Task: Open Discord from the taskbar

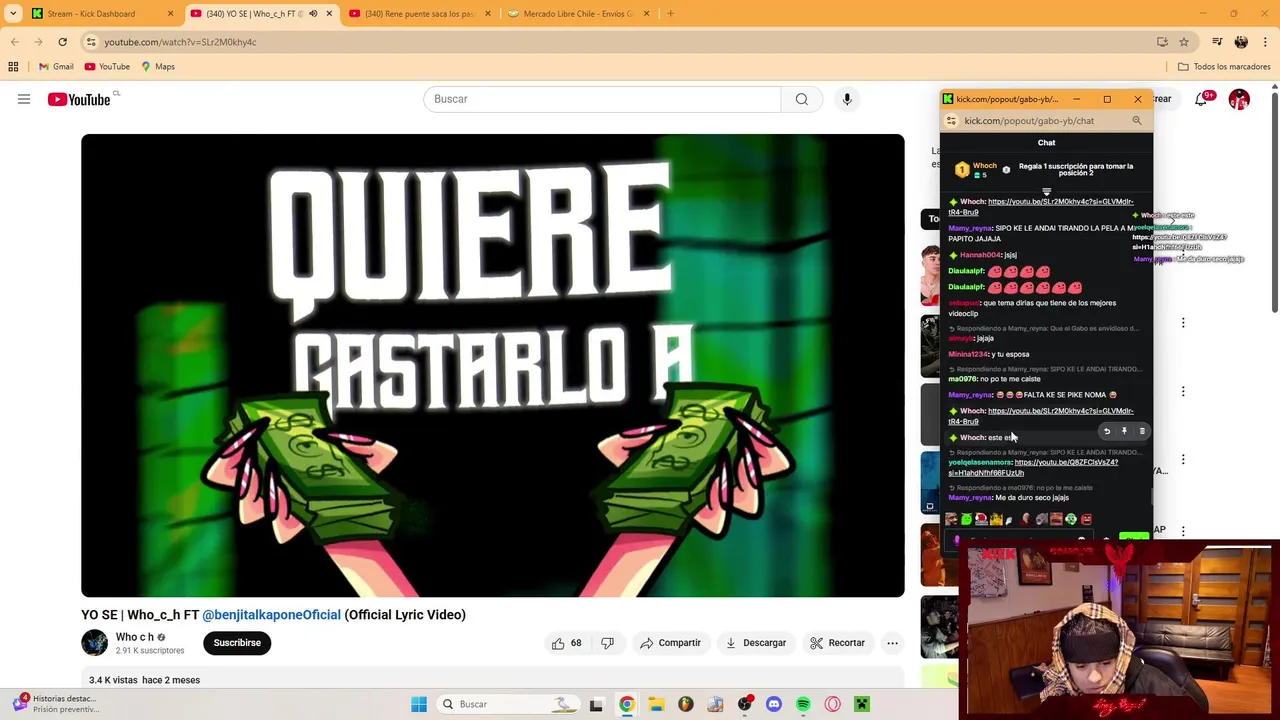Action: pyautogui.click(x=773, y=704)
